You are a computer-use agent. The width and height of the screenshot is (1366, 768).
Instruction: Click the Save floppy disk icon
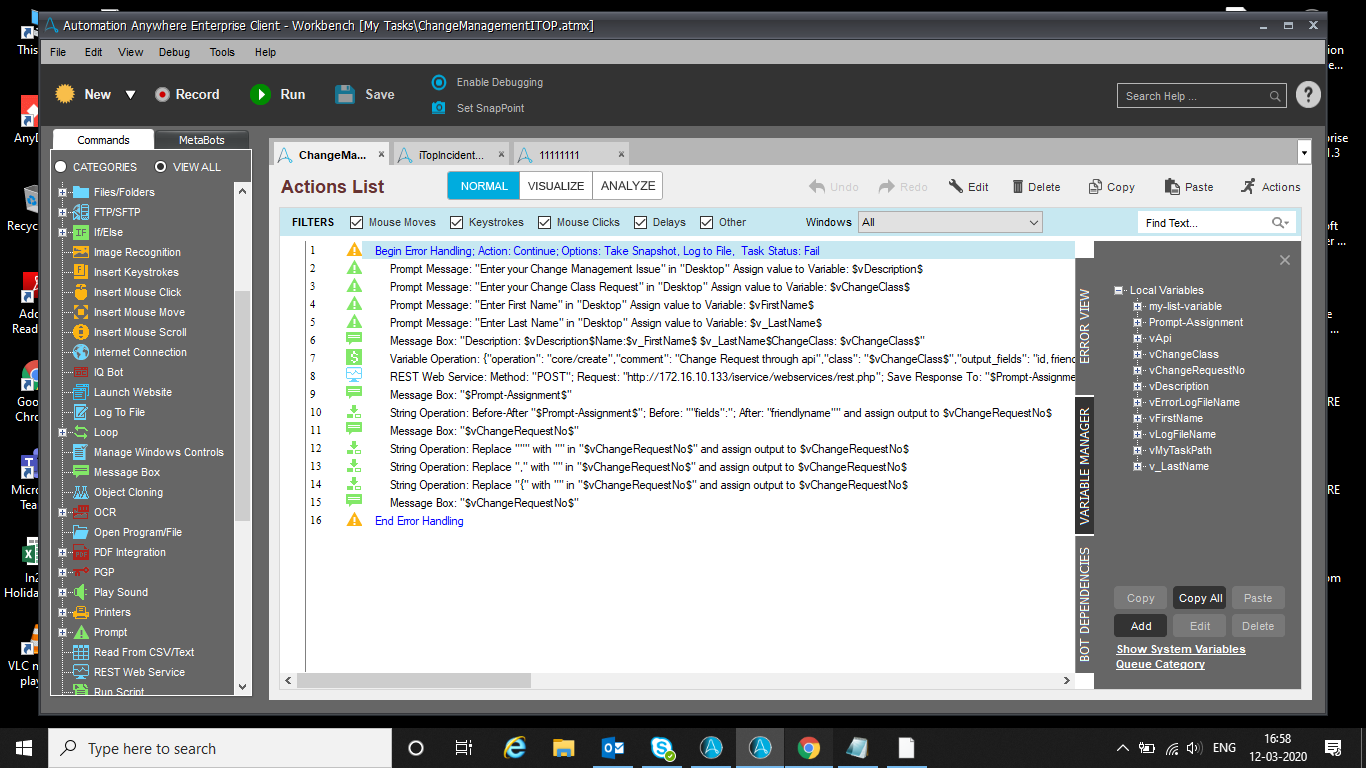[x=345, y=94]
